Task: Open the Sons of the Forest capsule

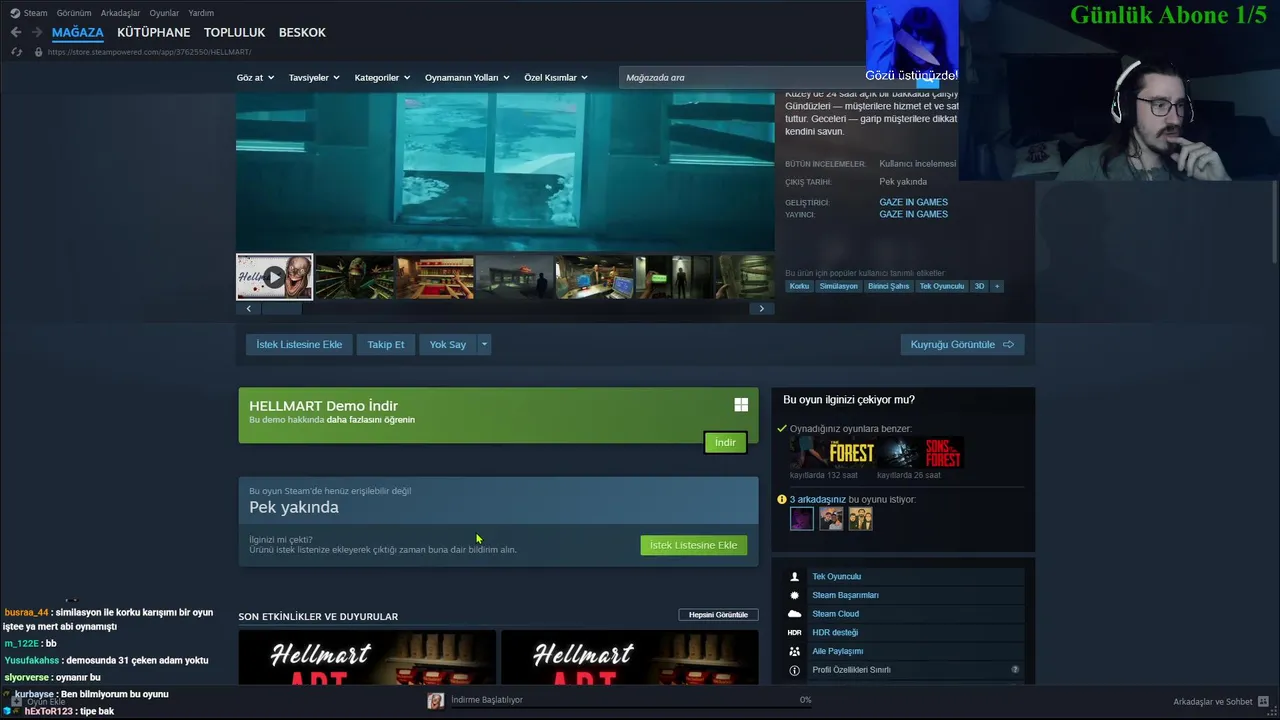Action: point(921,453)
